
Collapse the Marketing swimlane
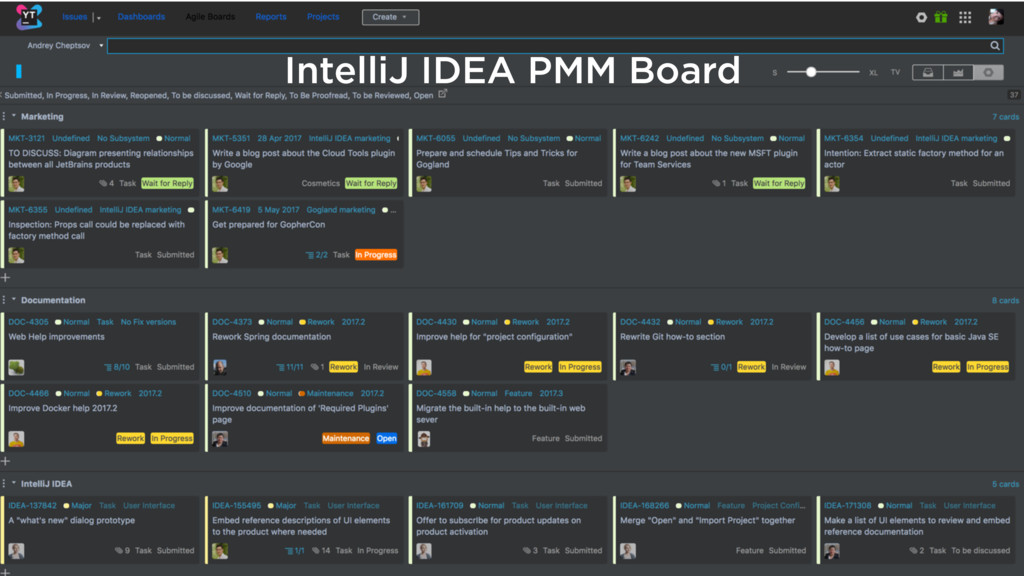14,116
